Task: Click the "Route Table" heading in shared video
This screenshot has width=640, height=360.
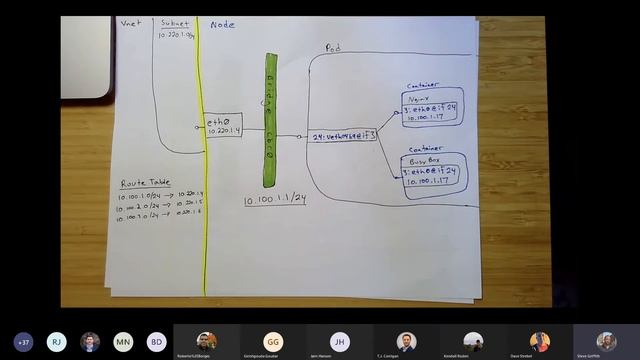Action: (x=145, y=183)
